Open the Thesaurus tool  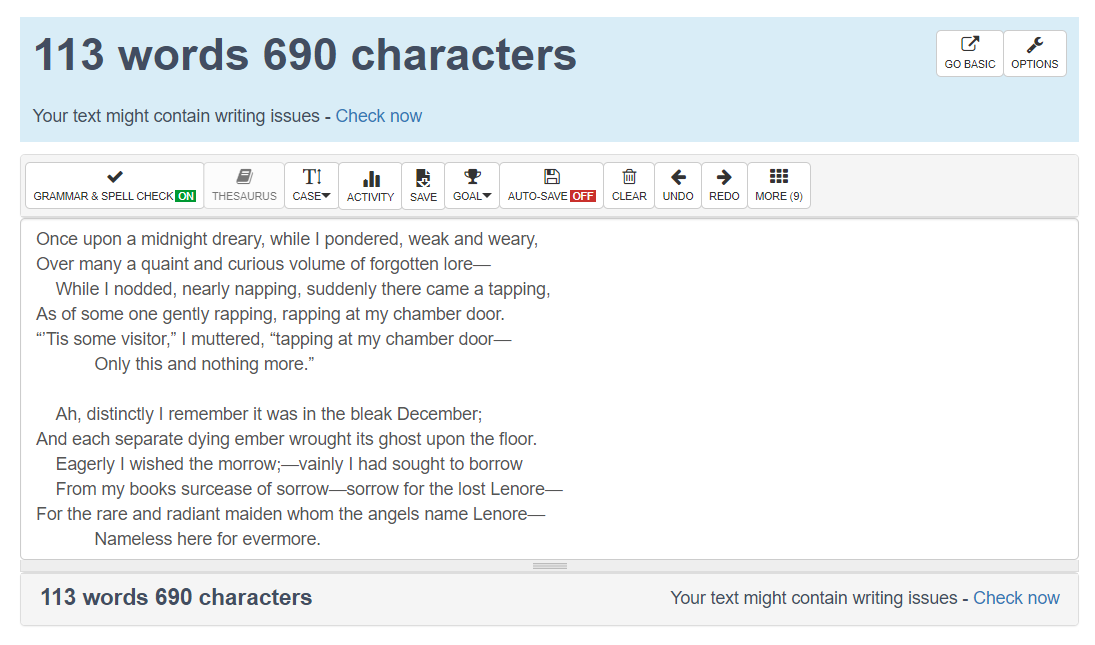pos(244,186)
